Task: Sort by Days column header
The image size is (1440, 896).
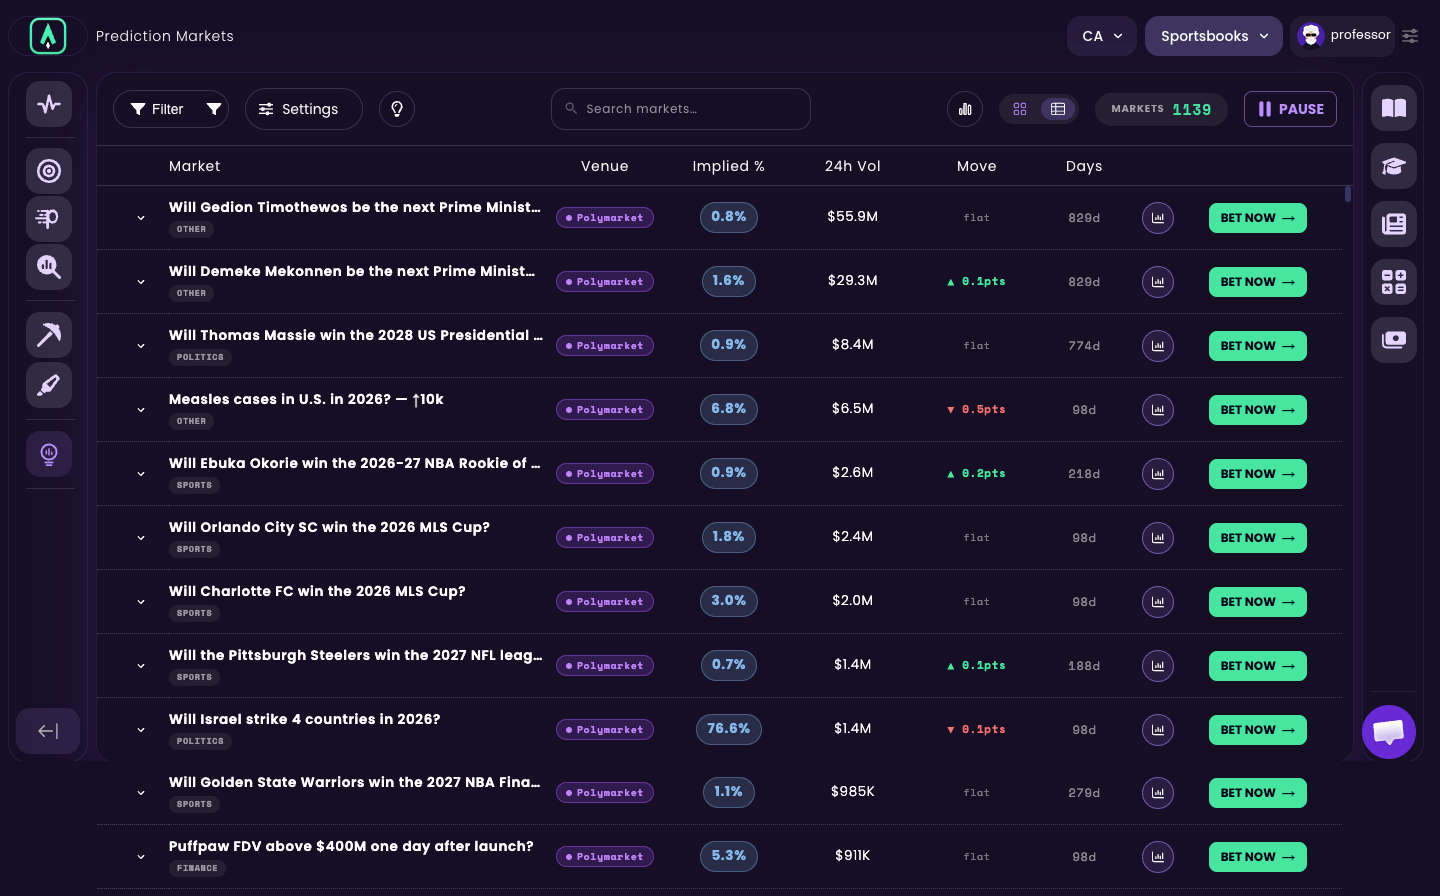Action: (x=1084, y=166)
